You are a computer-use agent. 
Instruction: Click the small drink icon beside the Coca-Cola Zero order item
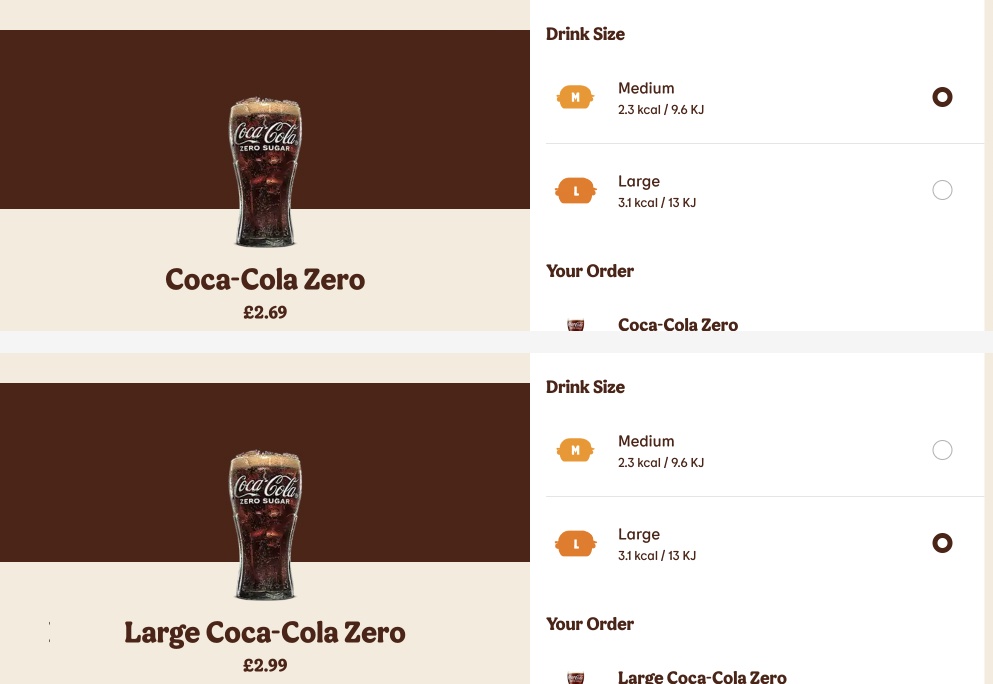tap(575, 325)
